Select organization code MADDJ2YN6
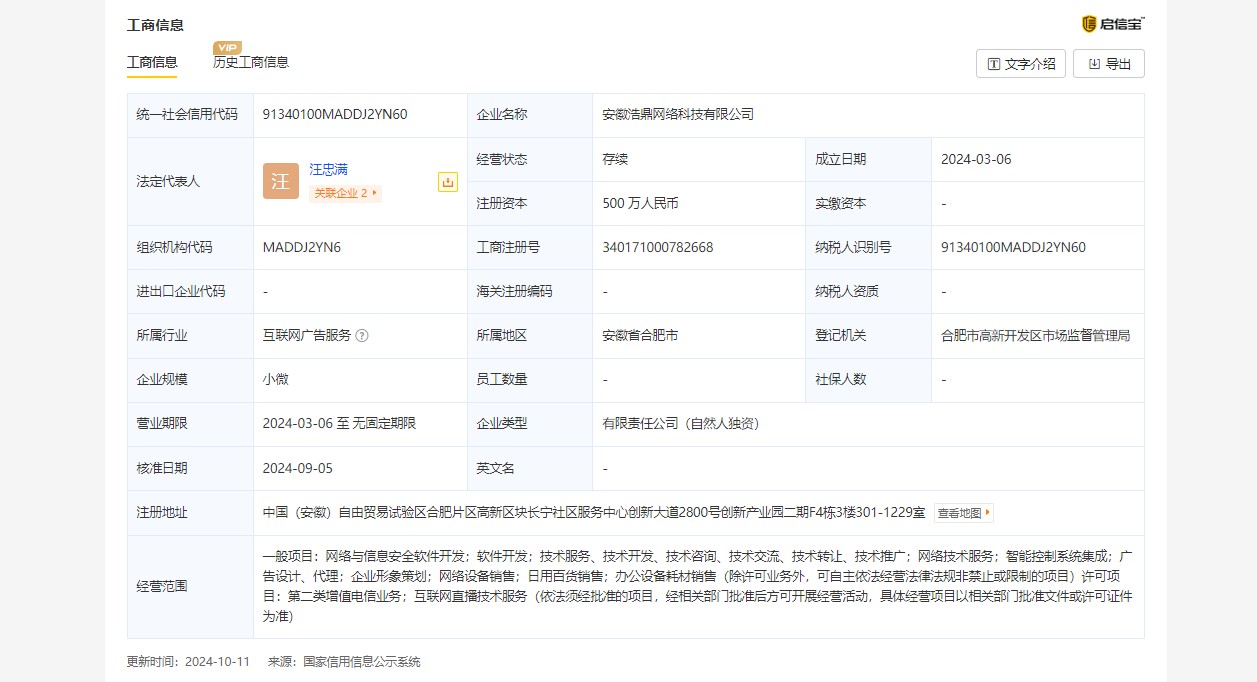 302,247
